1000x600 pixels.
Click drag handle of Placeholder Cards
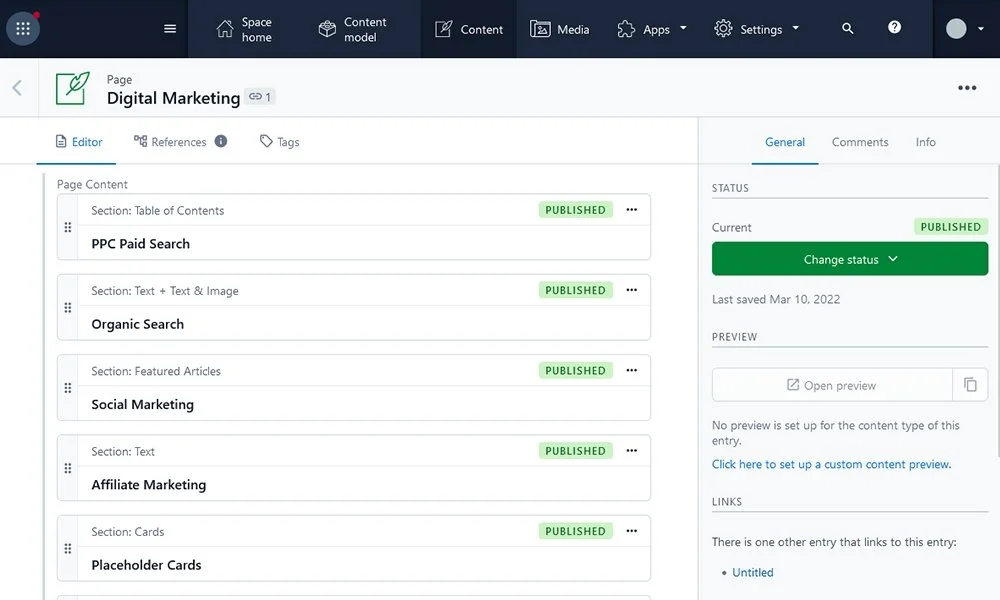coord(68,549)
